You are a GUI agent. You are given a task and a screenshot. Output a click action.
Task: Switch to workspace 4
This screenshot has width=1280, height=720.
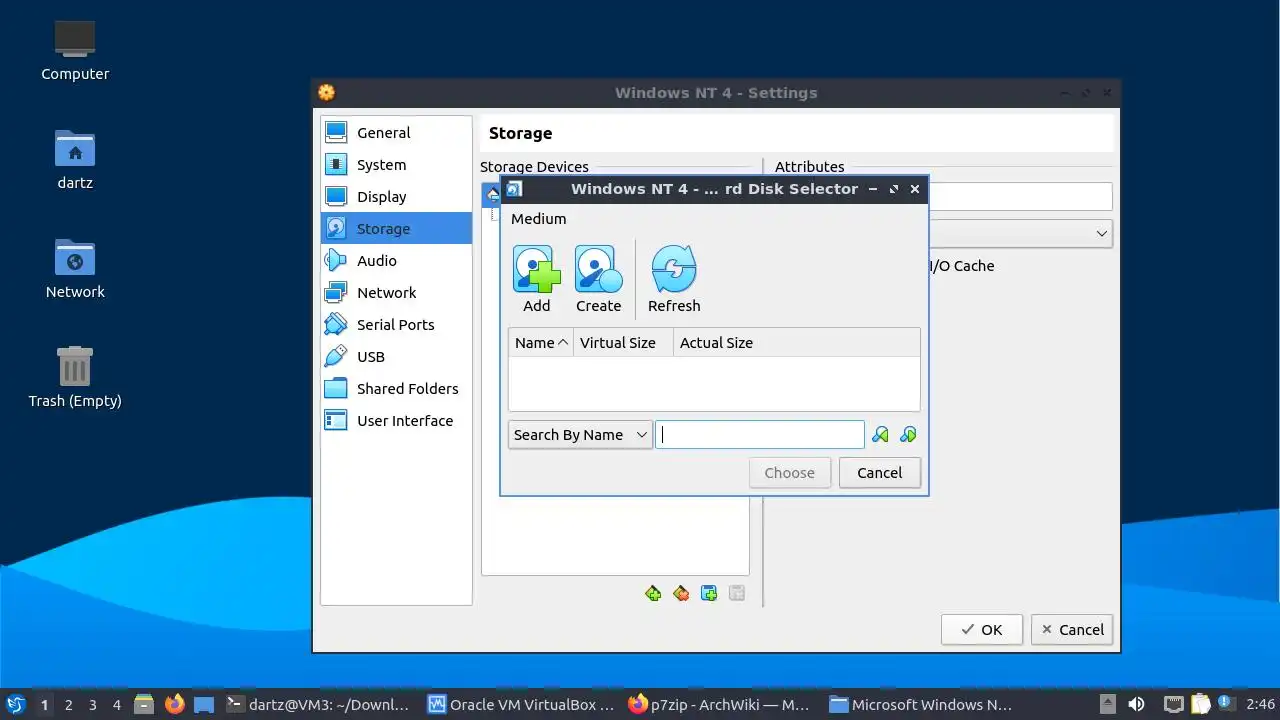click(x=117, y=704)
